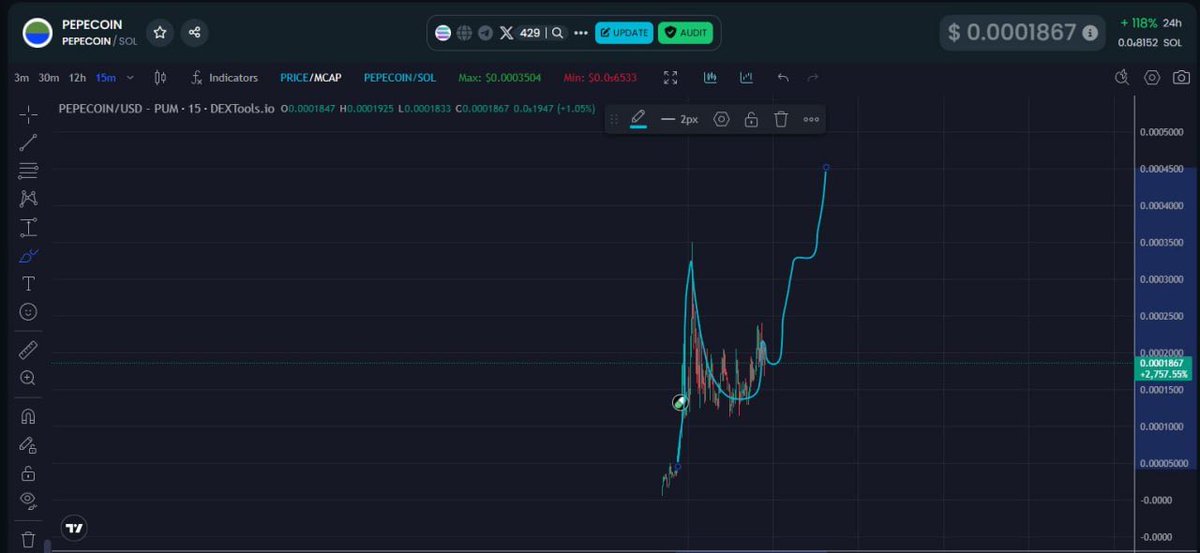Select the Text annotation tool
This screenshot has width=1200, height=553.
coord(28,284)
